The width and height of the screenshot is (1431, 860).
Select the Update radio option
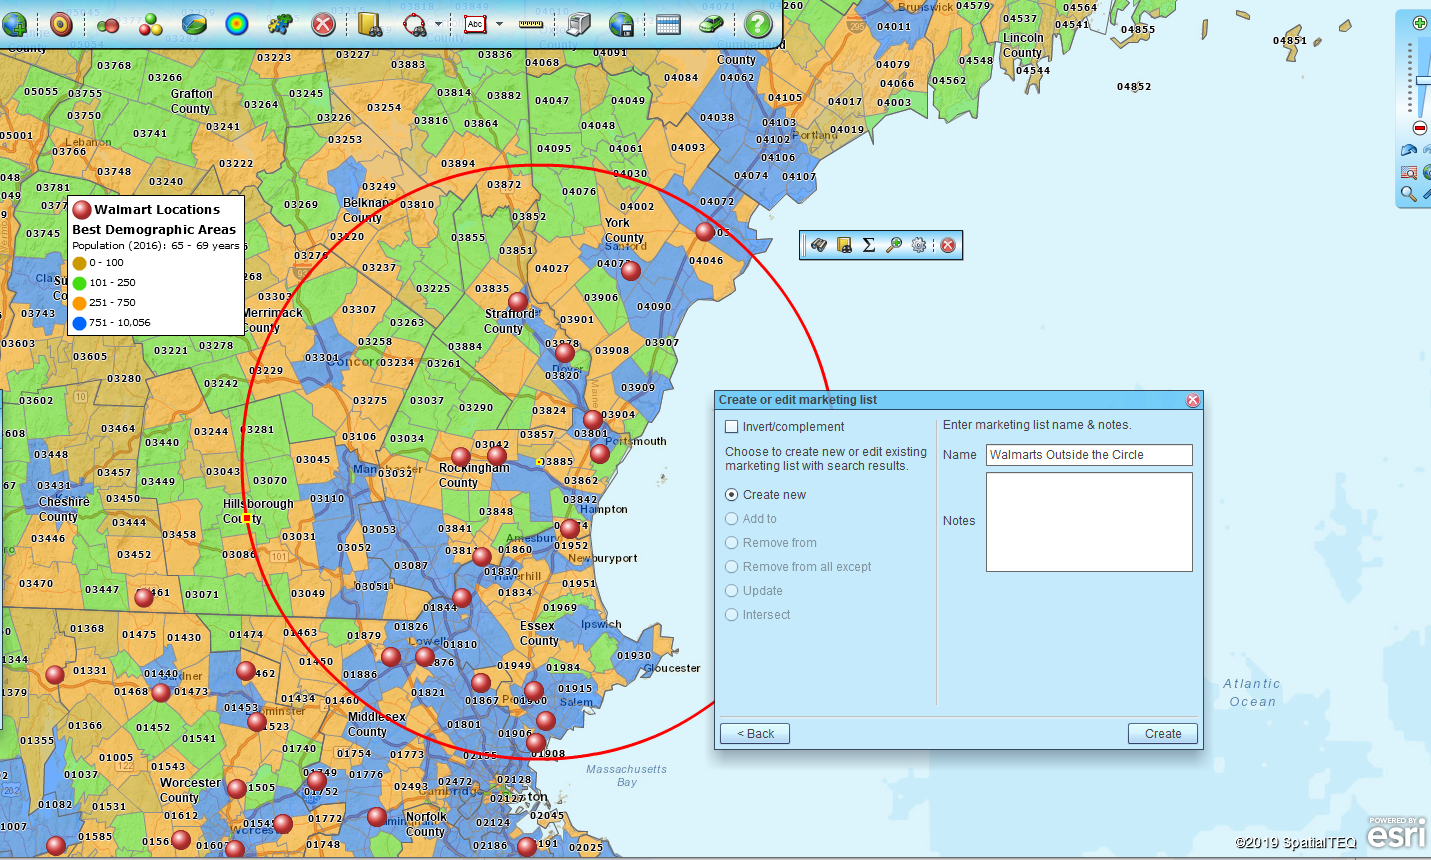[x=732, y=591]
